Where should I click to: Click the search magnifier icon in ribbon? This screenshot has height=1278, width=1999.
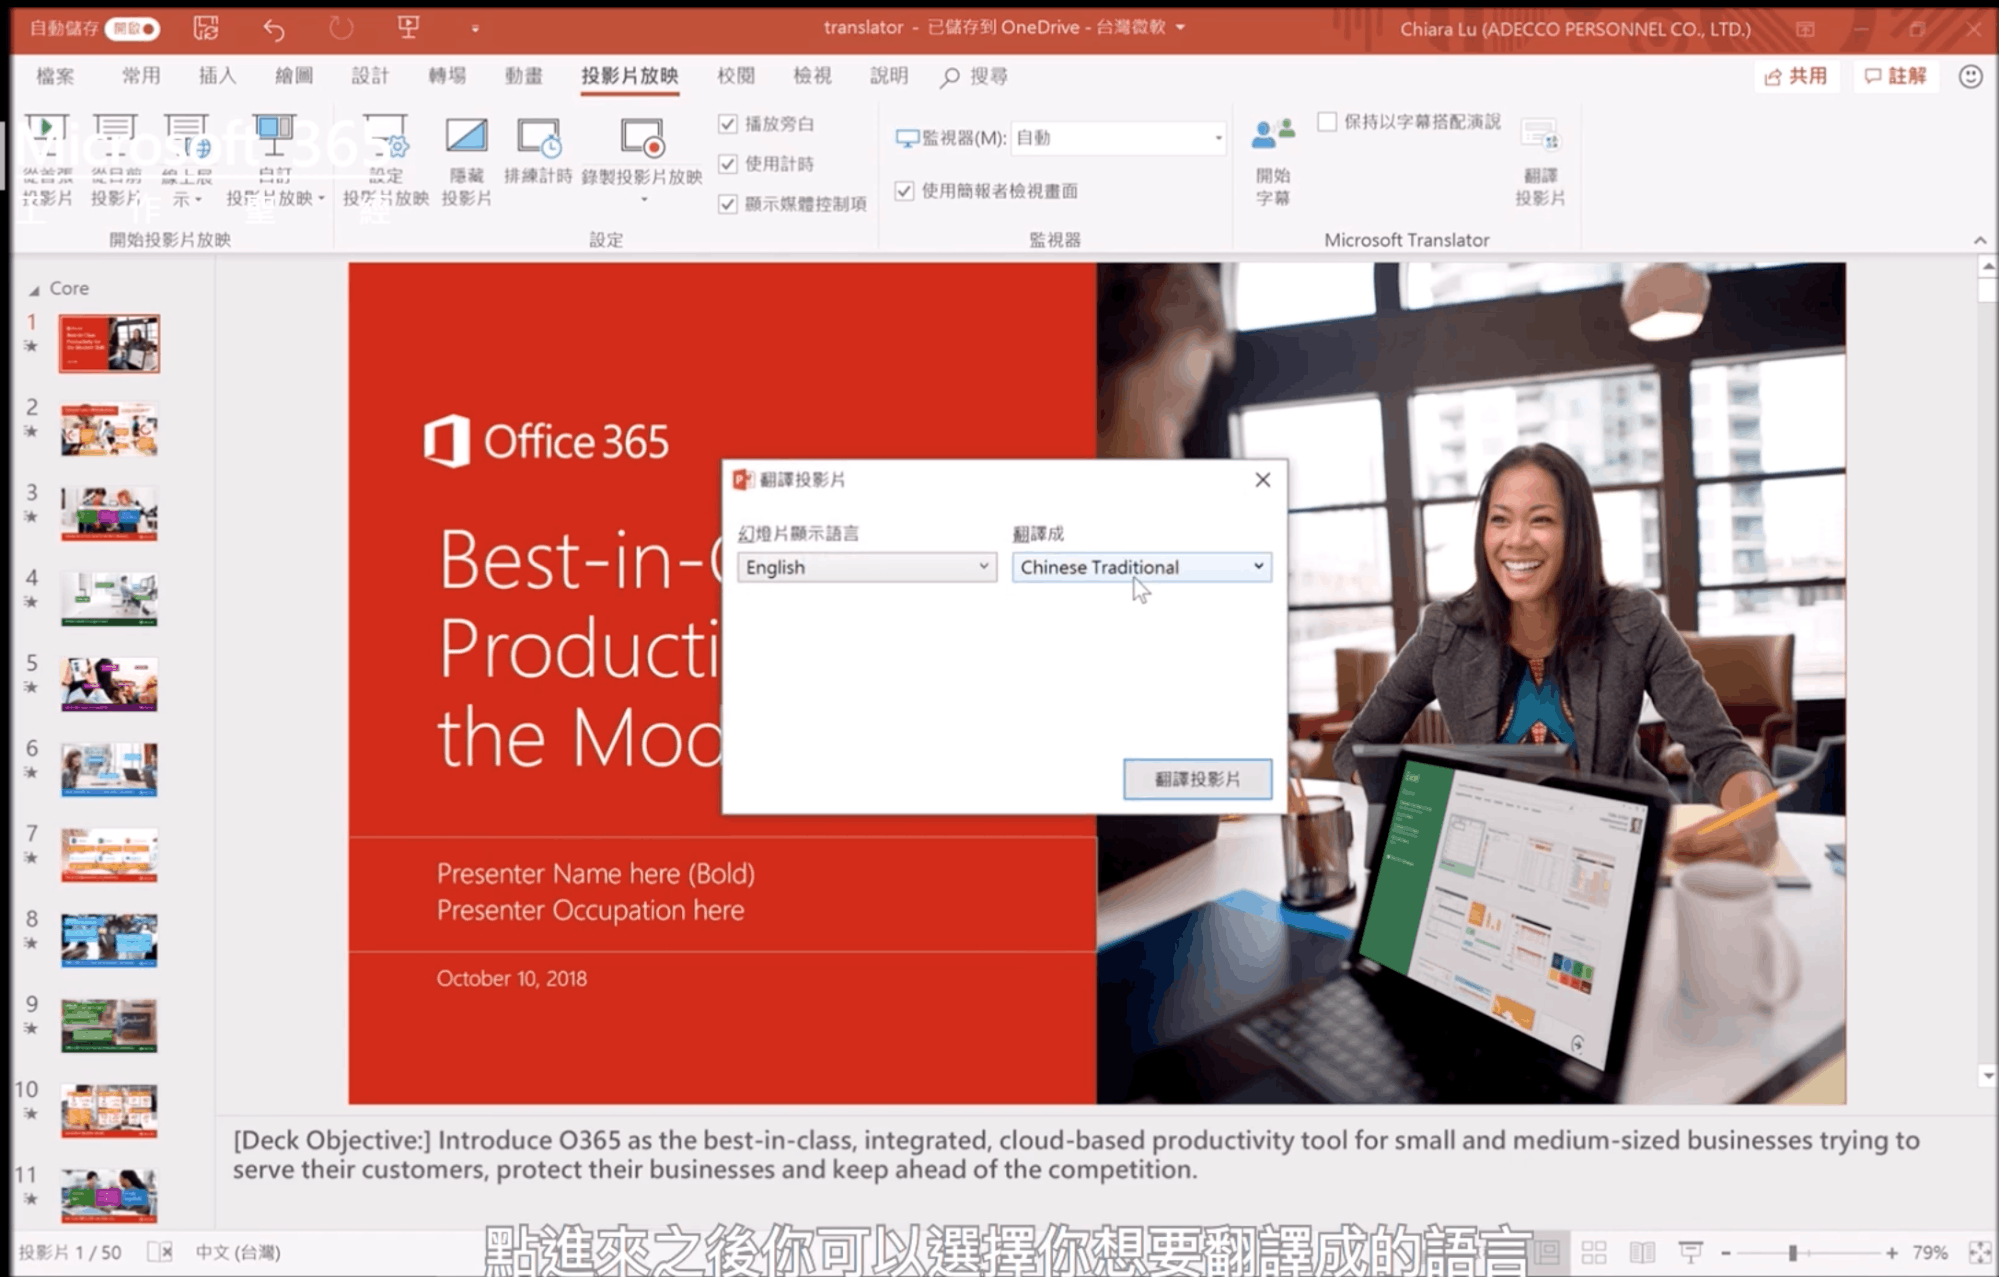coord(950,77)
